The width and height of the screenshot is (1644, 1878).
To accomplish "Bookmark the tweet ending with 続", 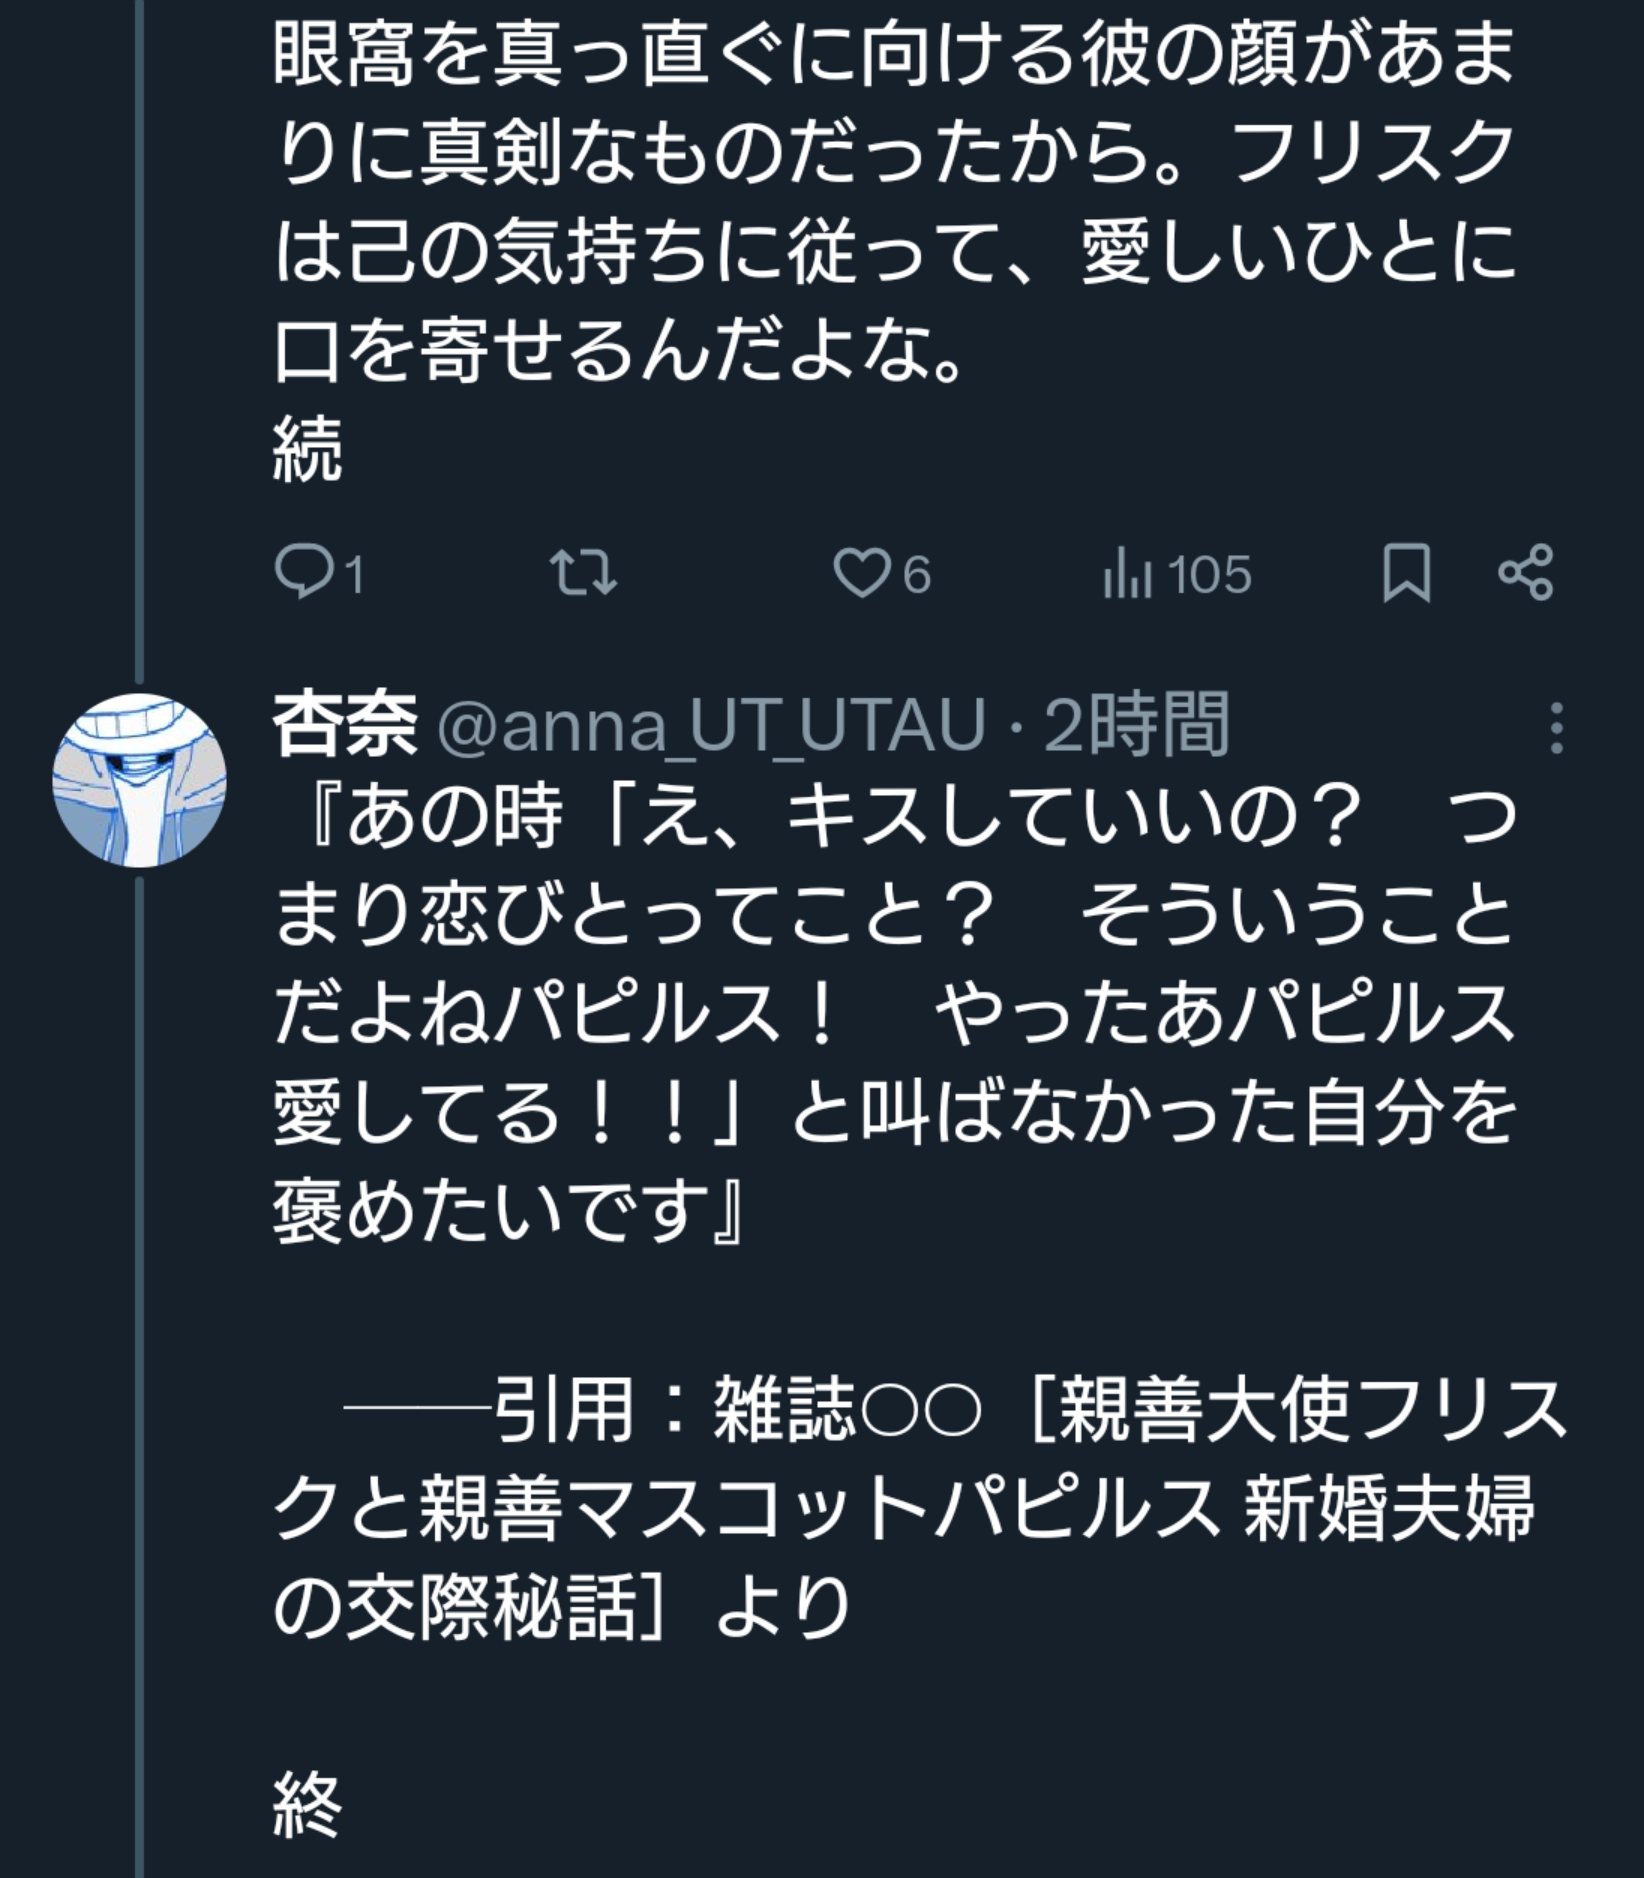I will click(1406, 574).
